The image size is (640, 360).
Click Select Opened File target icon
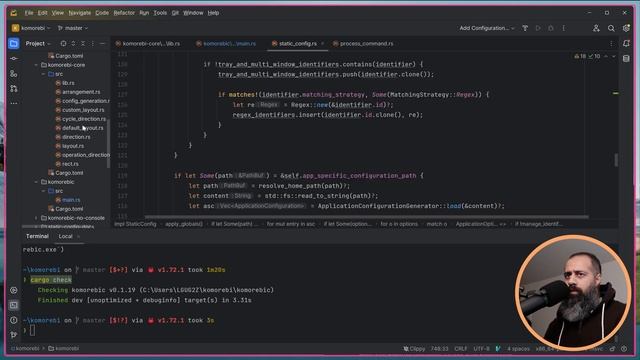coord(63,43)
